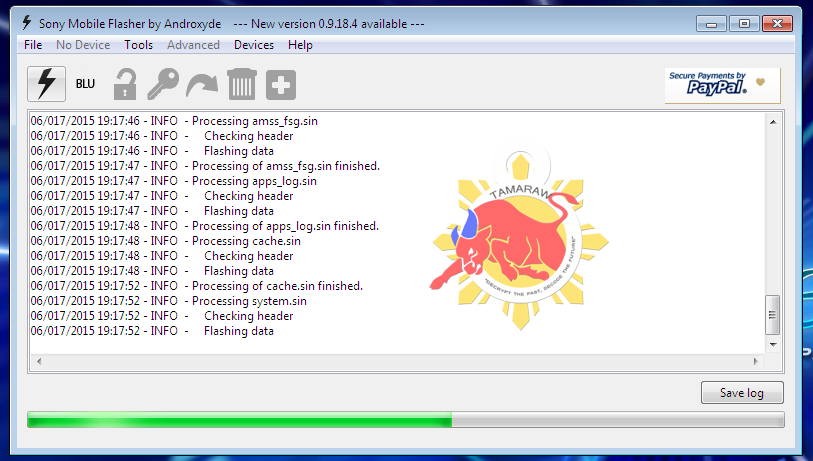The height and width of the screenshot is (461, 813).
Task: Click the PayPal secure payments donate button
Action: coord(722,86)
